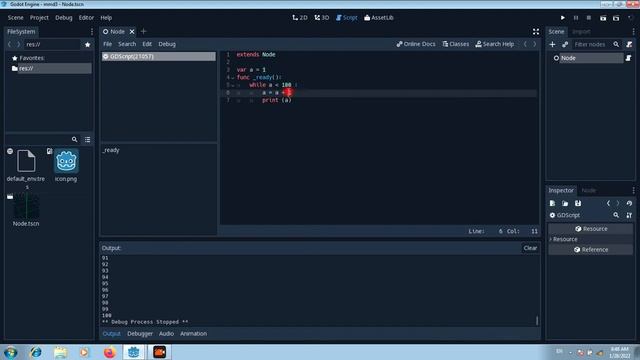Select default_env.tres file
The image size is (640, 360).
click(26, 169)
